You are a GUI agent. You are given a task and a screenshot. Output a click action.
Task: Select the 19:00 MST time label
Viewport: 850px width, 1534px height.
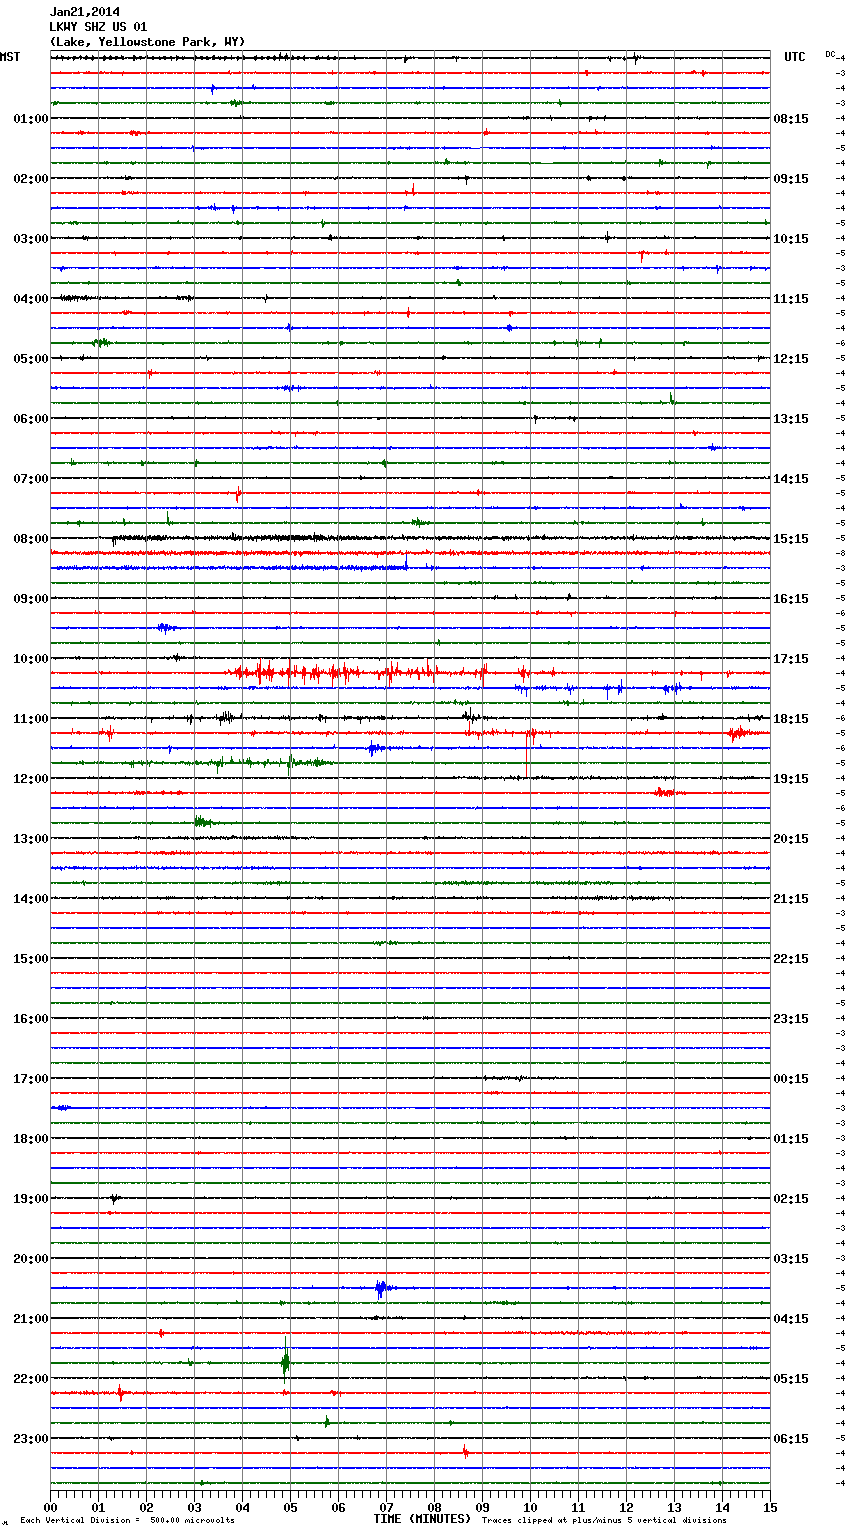coord(30,1199)
